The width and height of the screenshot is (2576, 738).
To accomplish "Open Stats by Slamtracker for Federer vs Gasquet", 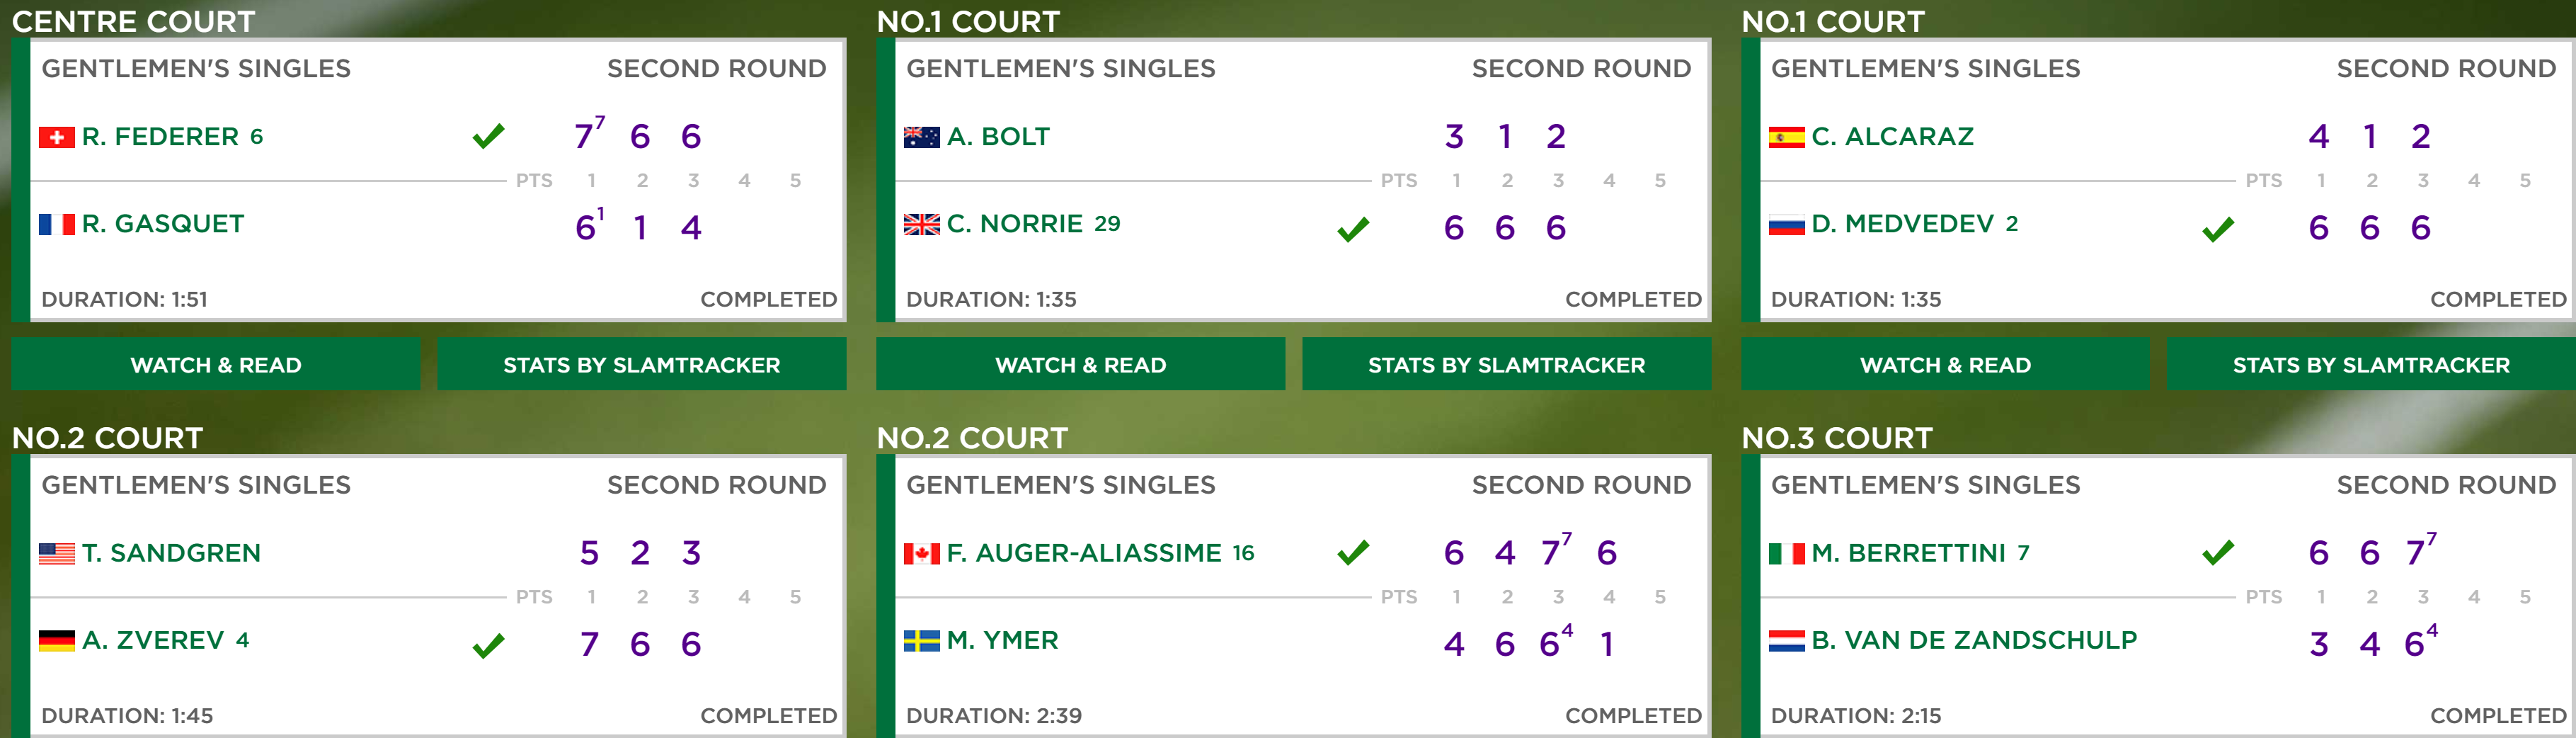I will pyautogui.click(x=642, y=364).
